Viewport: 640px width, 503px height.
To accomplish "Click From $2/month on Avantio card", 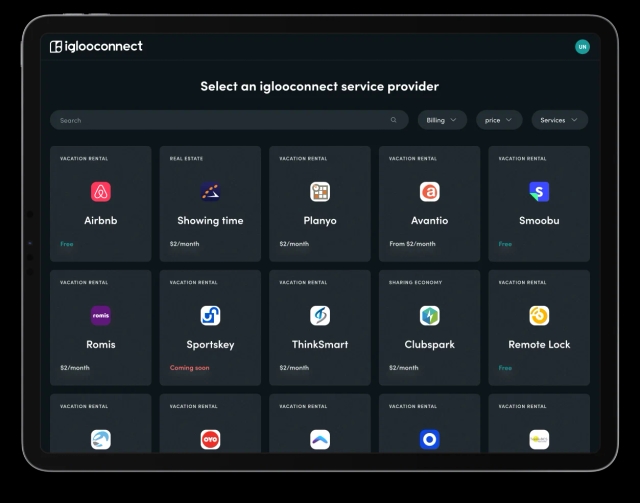I will pos(412,244).
